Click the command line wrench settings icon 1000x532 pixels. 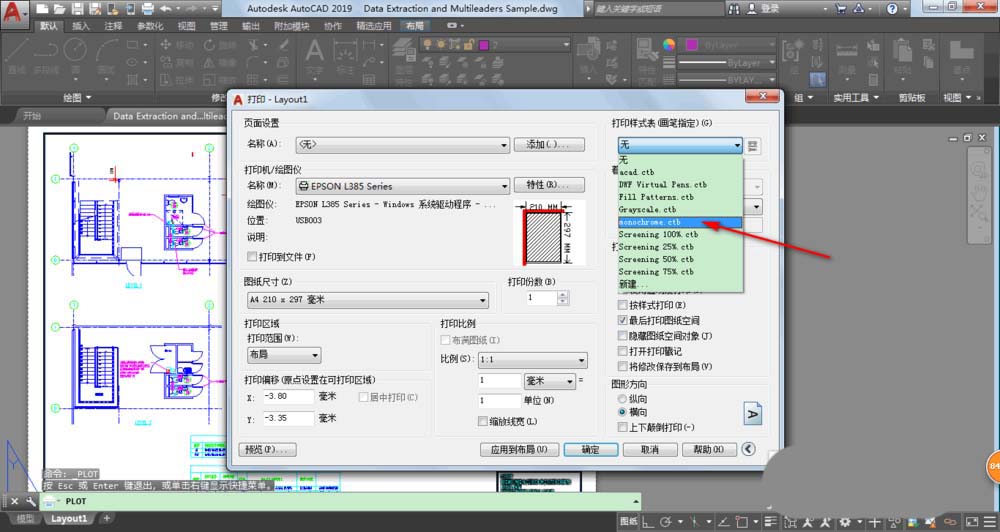(x=29, y=500)
